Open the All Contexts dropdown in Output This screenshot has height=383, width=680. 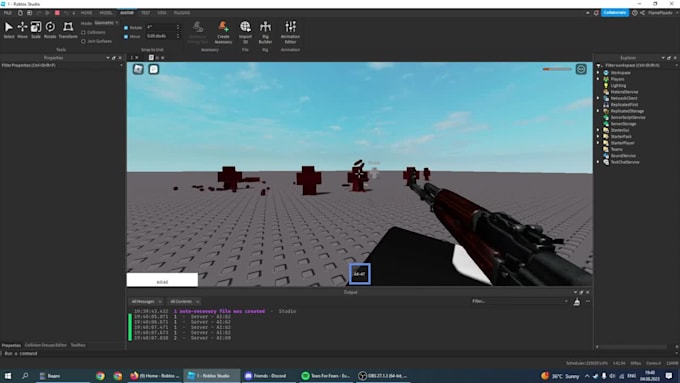coord(184,301)
